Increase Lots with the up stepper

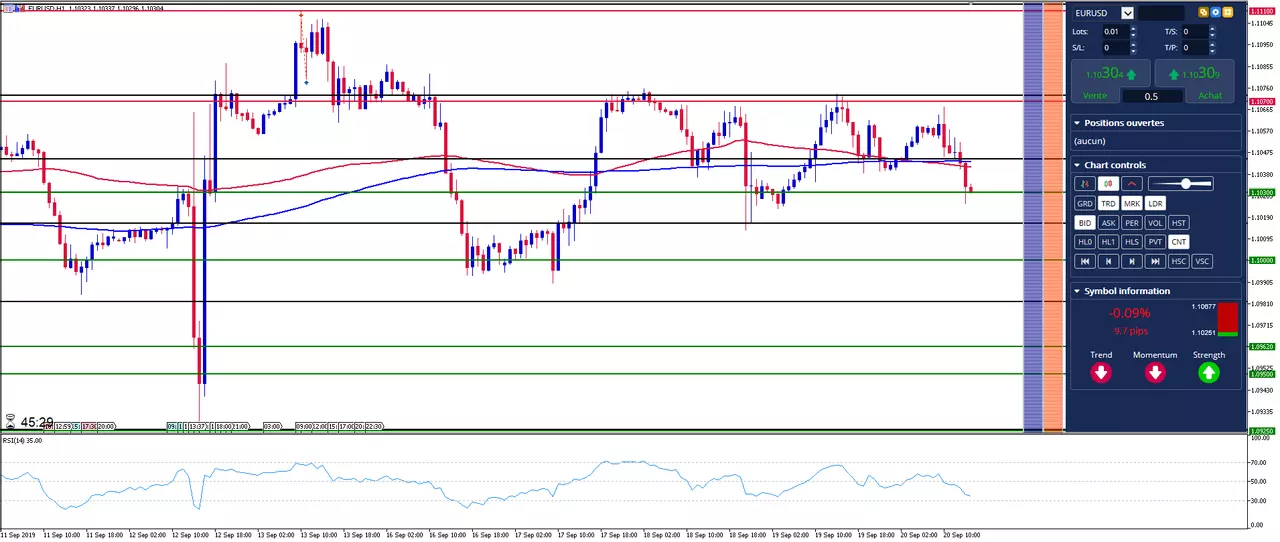pos(1133,28)
